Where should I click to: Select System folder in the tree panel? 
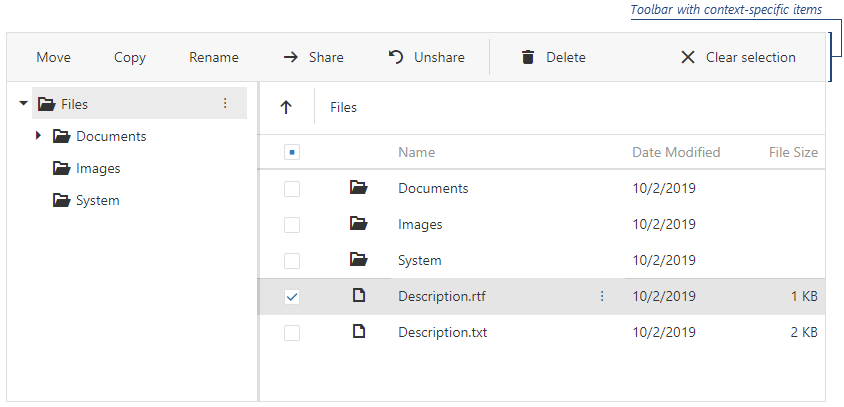97,200
